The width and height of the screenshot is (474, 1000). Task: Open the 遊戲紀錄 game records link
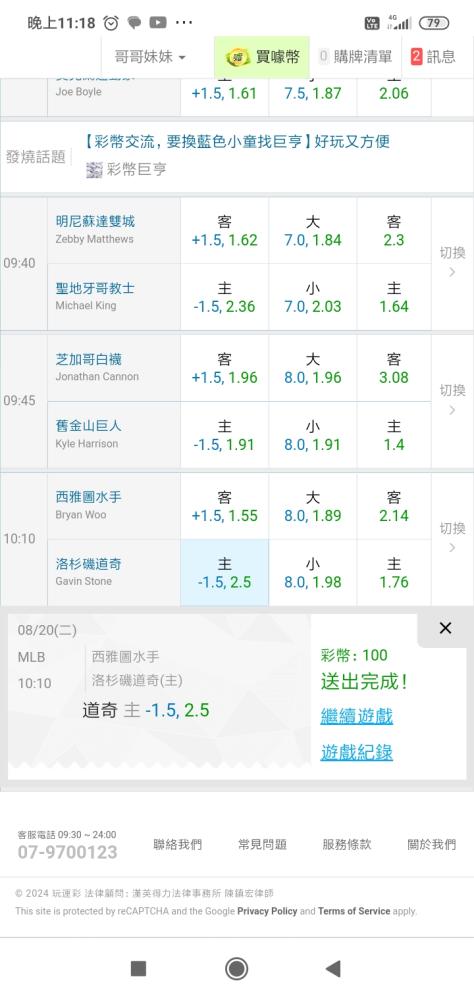pos(357,752)
